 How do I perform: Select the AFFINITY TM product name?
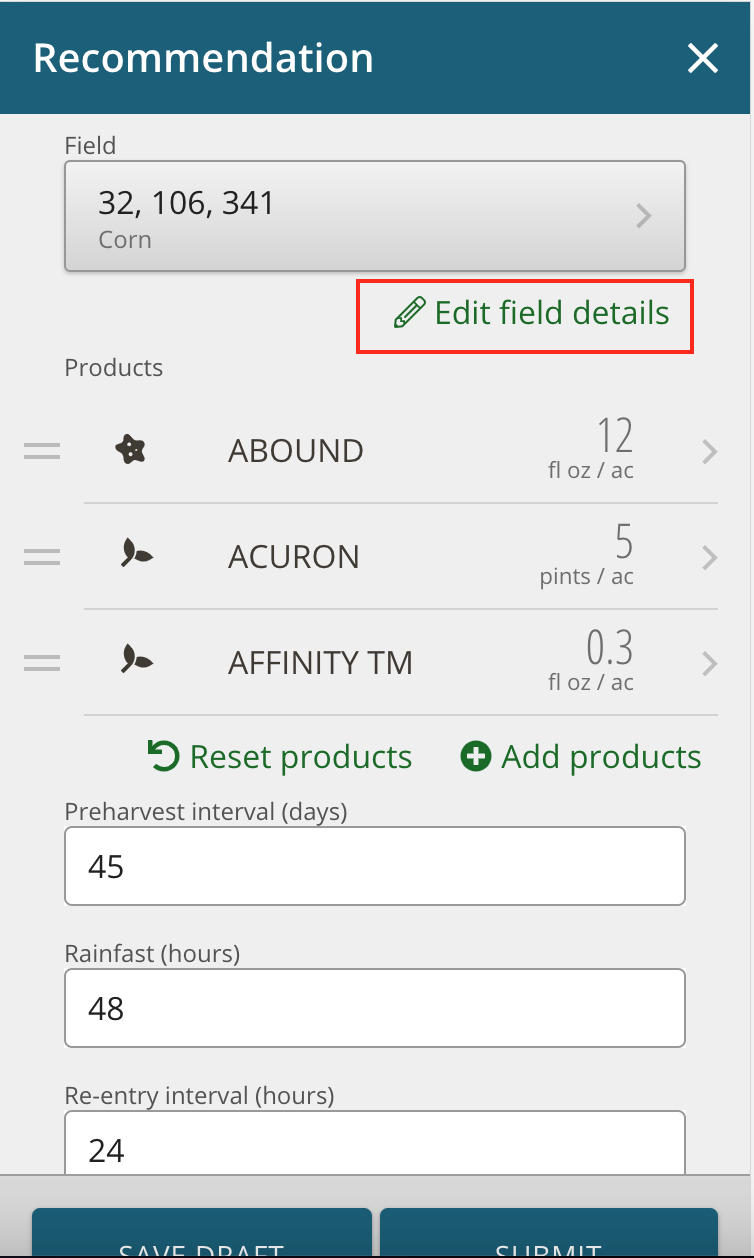coord(320,663)
